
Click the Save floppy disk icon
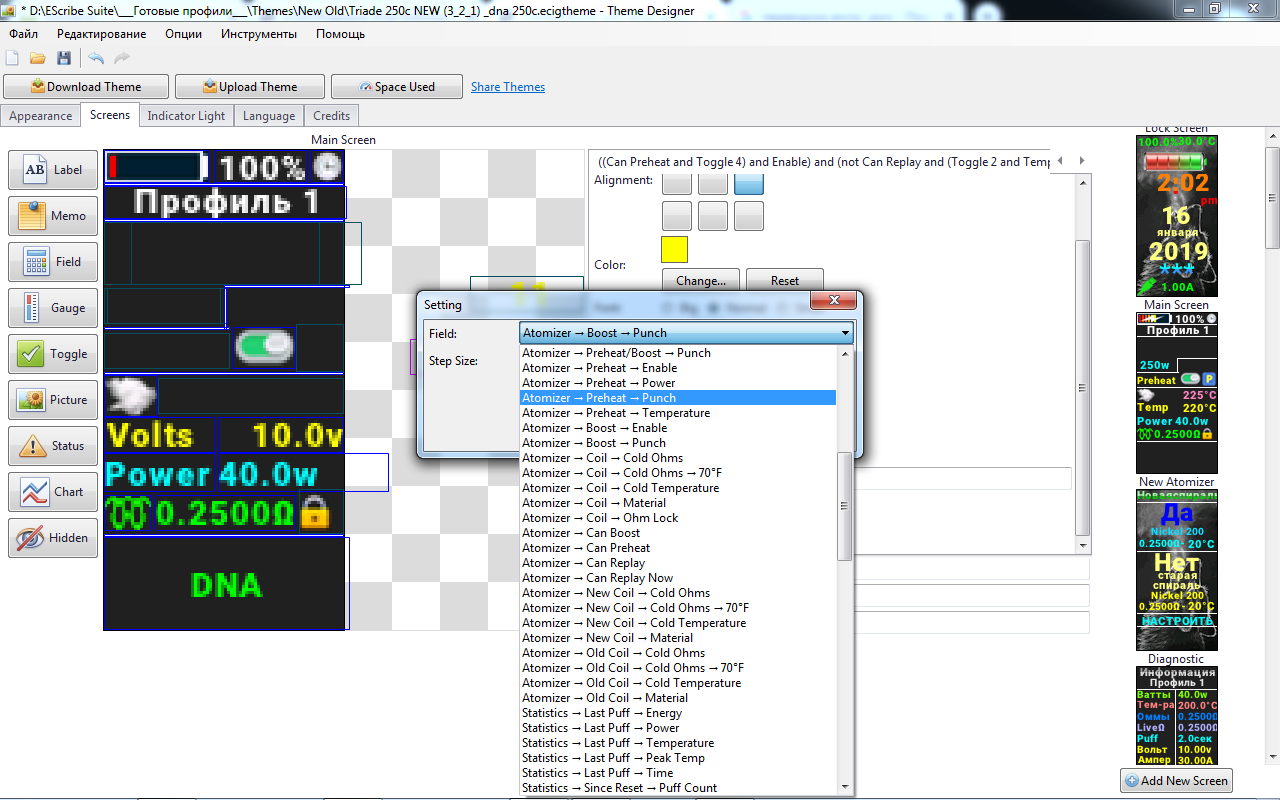pyautogui.click(x=63, y=58)
